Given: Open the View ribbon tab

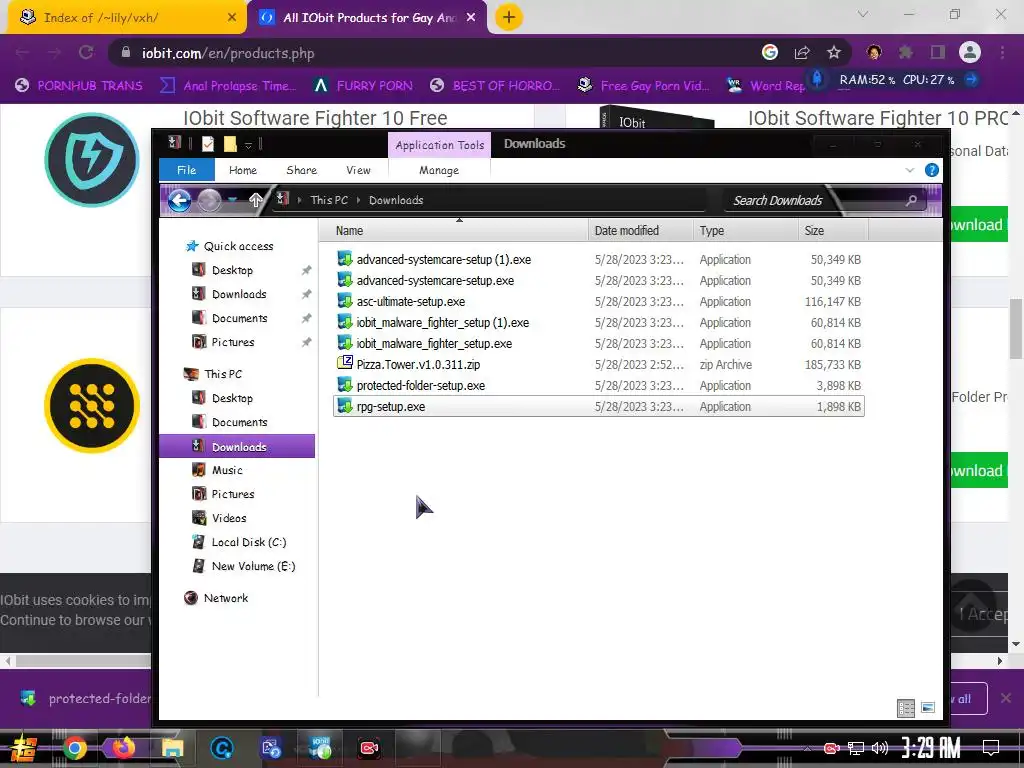Looking at the screenshot, I should (359, 170).
